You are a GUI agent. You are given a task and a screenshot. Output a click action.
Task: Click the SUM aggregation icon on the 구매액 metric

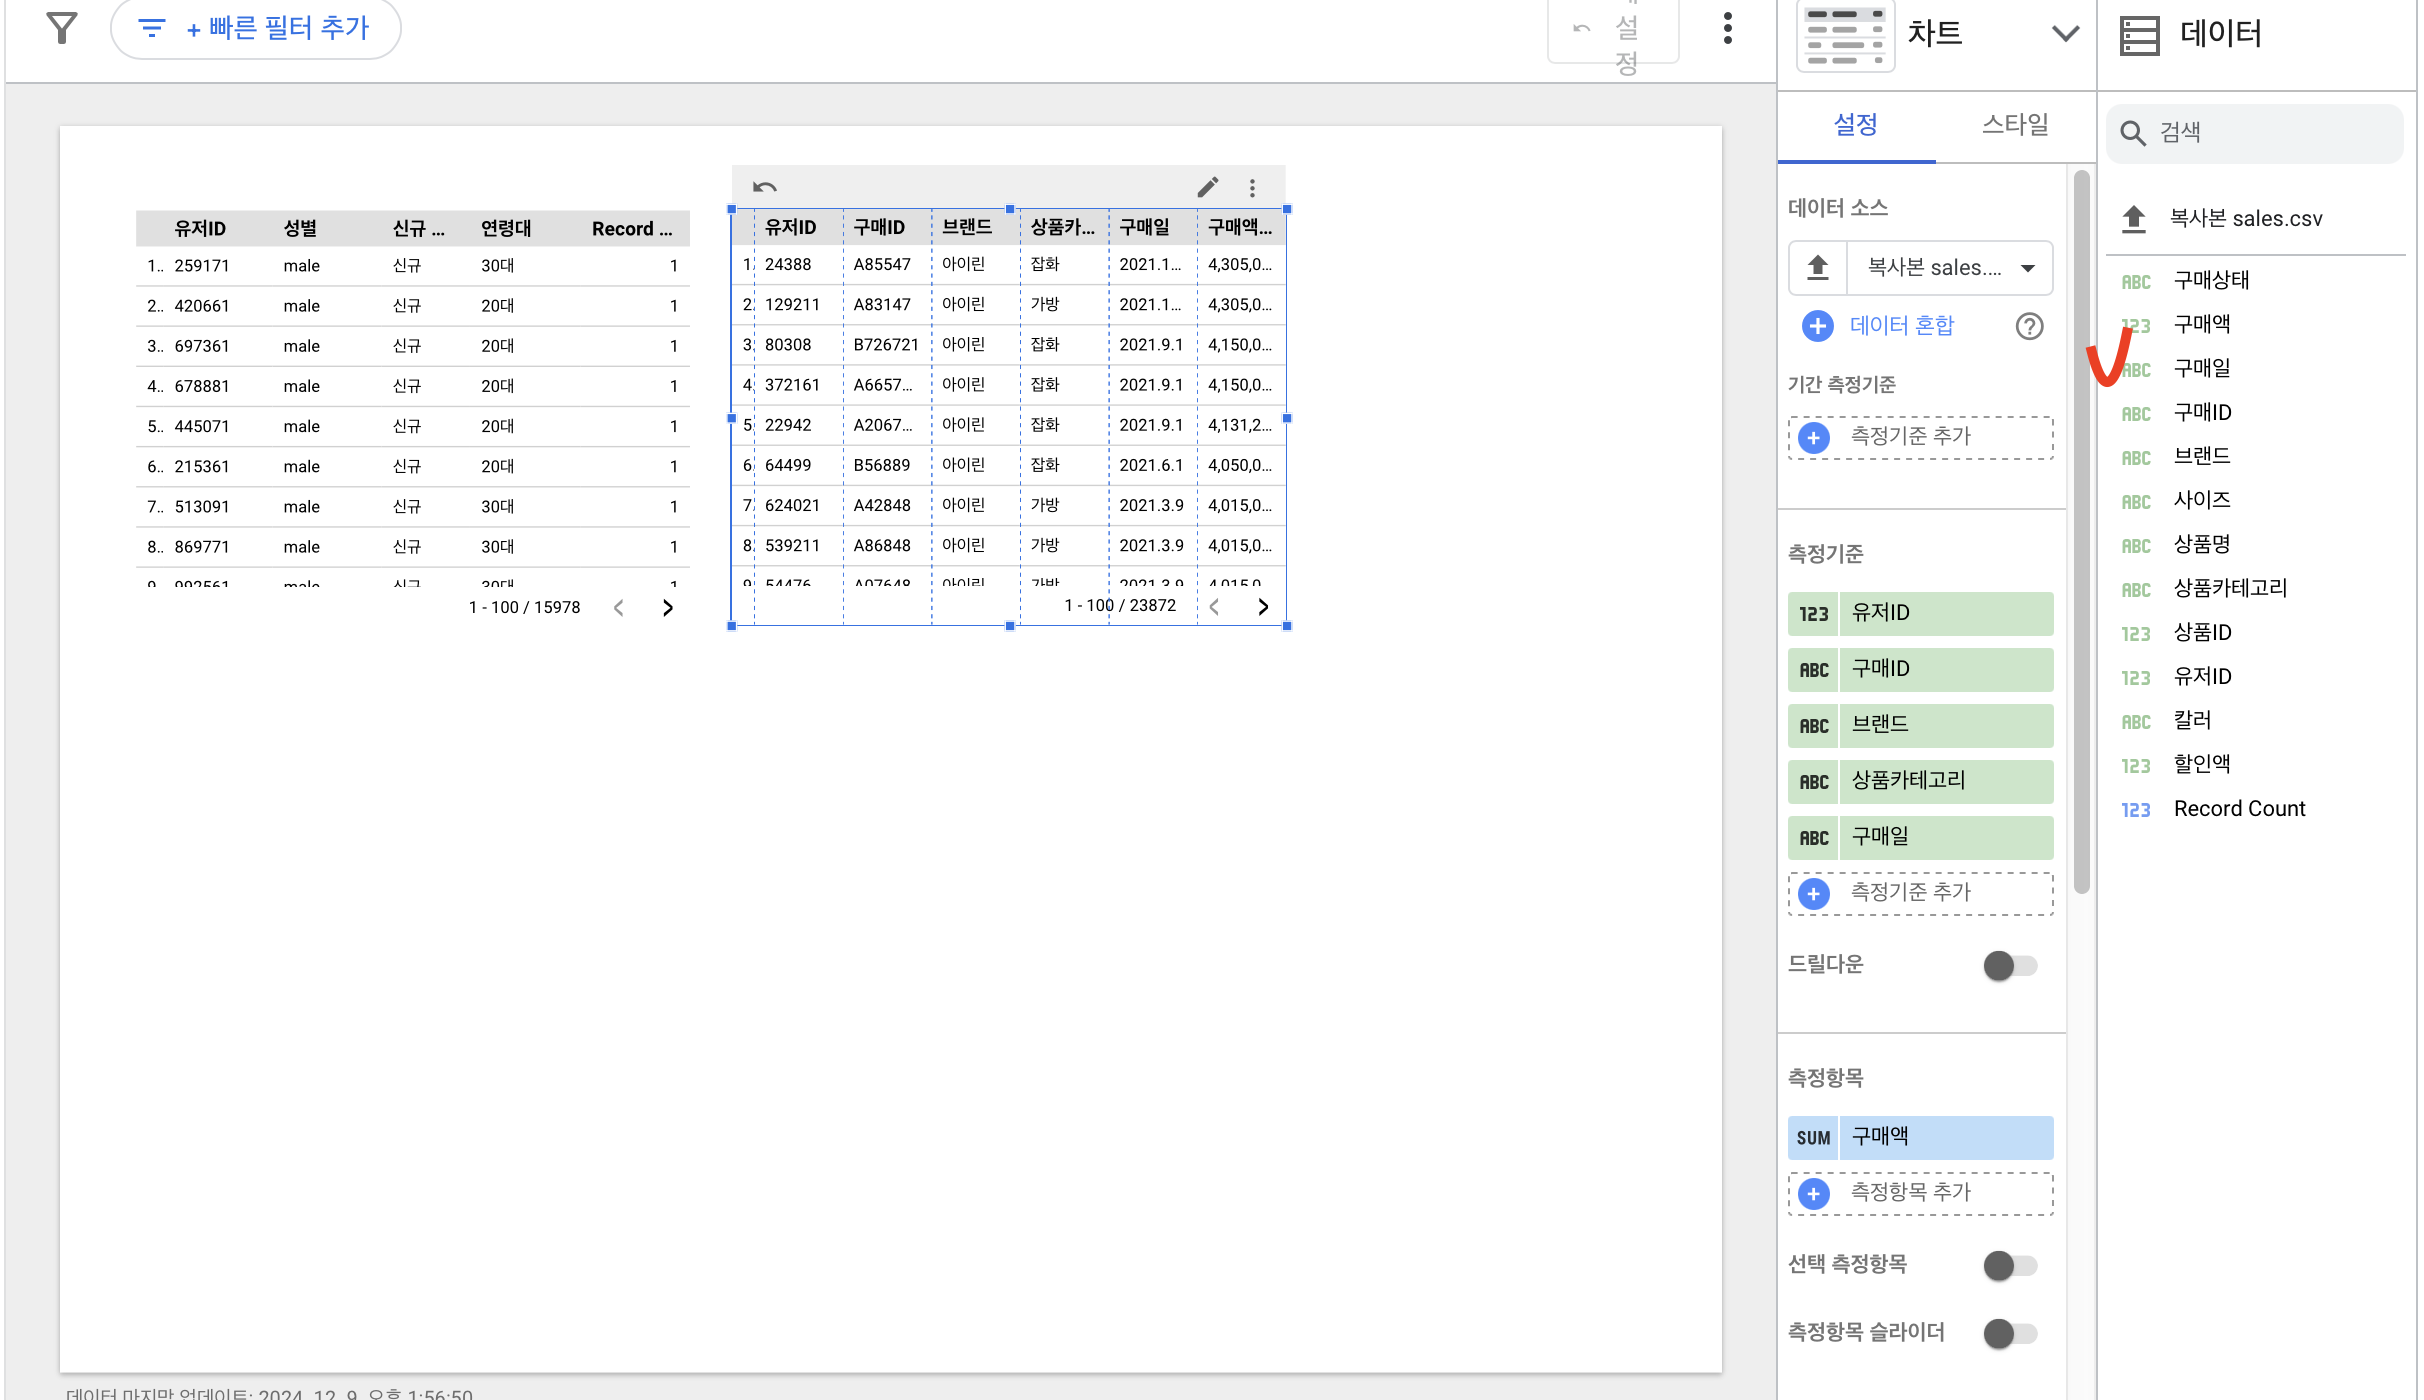[1813, 1137]
